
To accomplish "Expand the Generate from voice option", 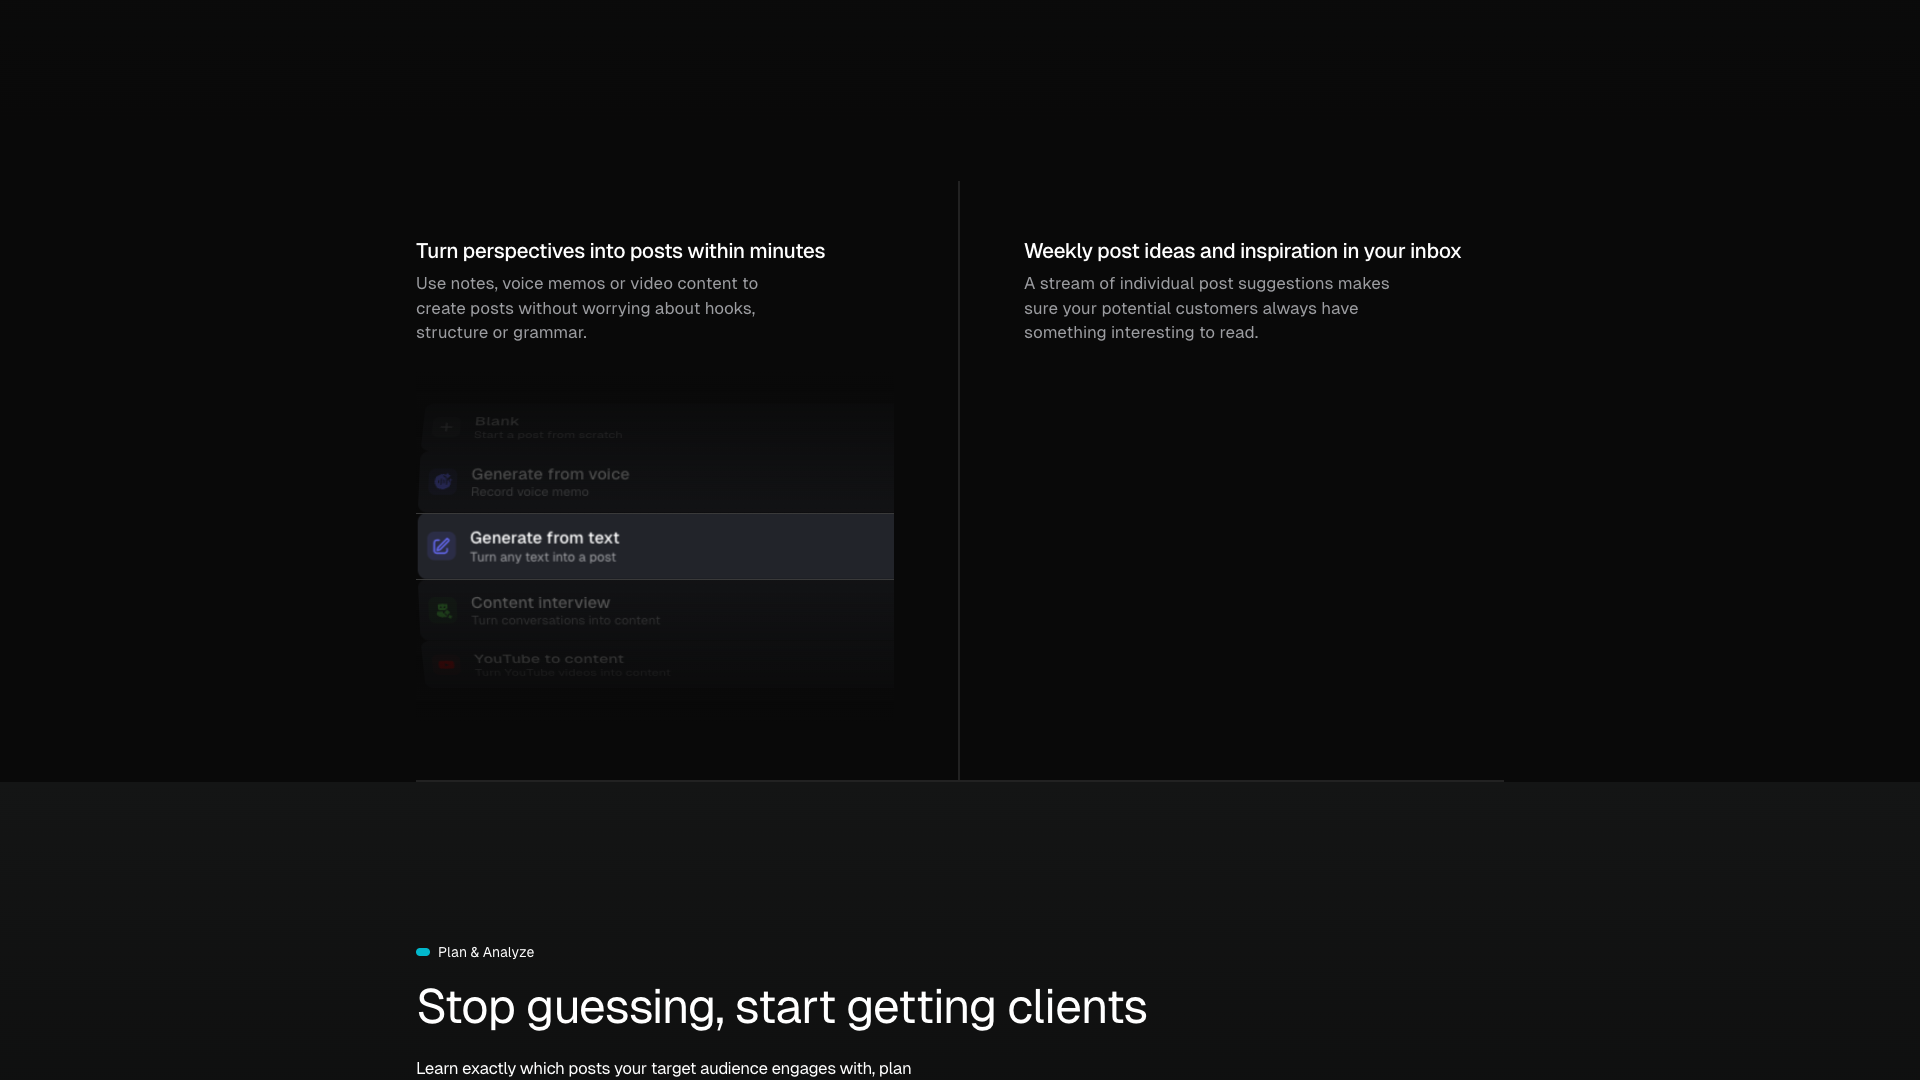I will click(655, 481).
